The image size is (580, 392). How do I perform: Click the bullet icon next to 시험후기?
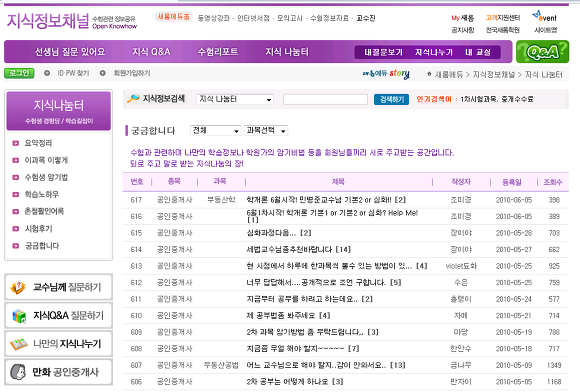16,229
